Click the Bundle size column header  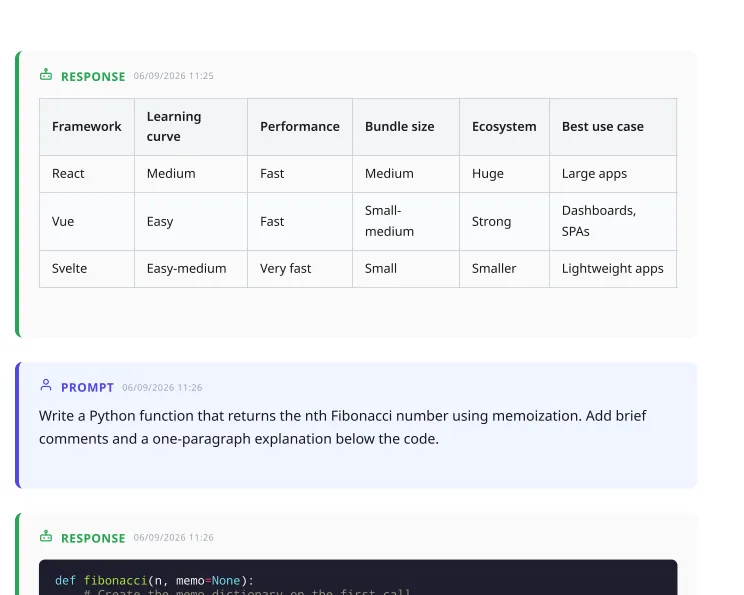tap(406, 127)
